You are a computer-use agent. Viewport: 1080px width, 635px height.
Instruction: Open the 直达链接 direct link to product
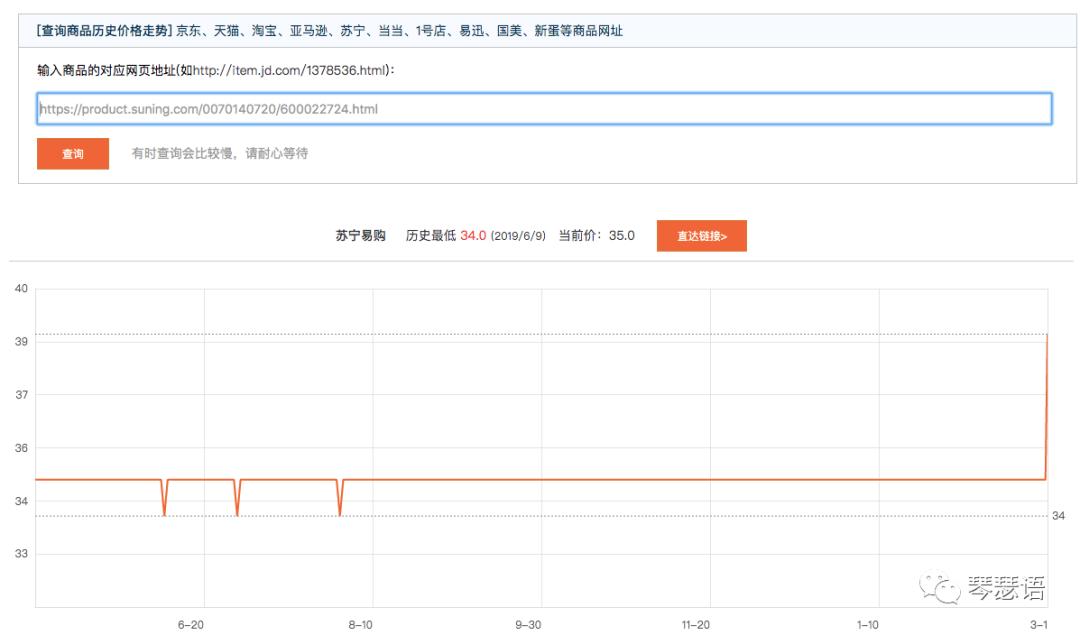pos(699,236)
